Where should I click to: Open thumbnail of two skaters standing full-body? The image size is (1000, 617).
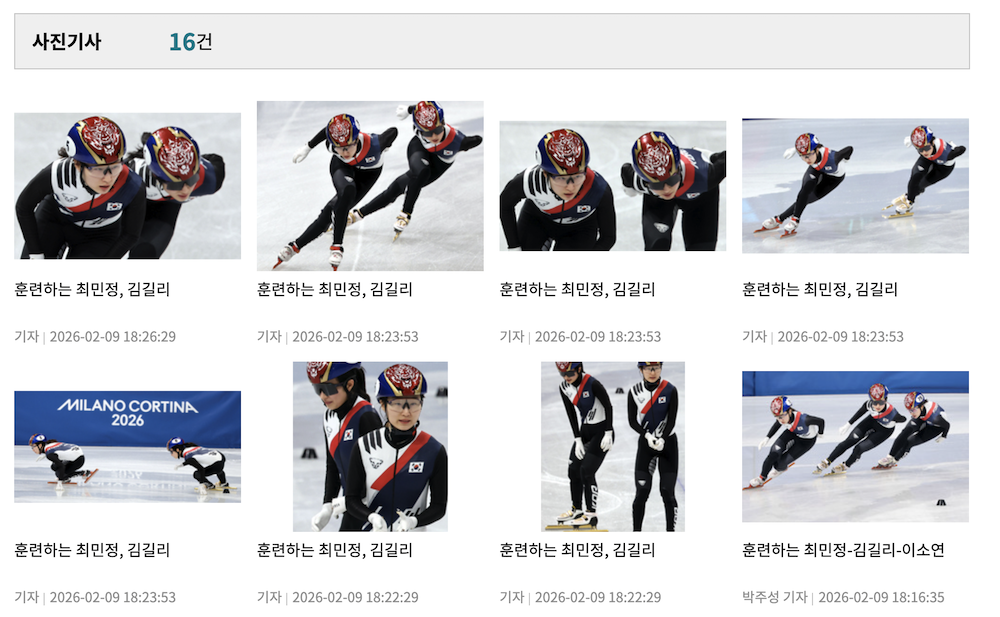point(613,447)
